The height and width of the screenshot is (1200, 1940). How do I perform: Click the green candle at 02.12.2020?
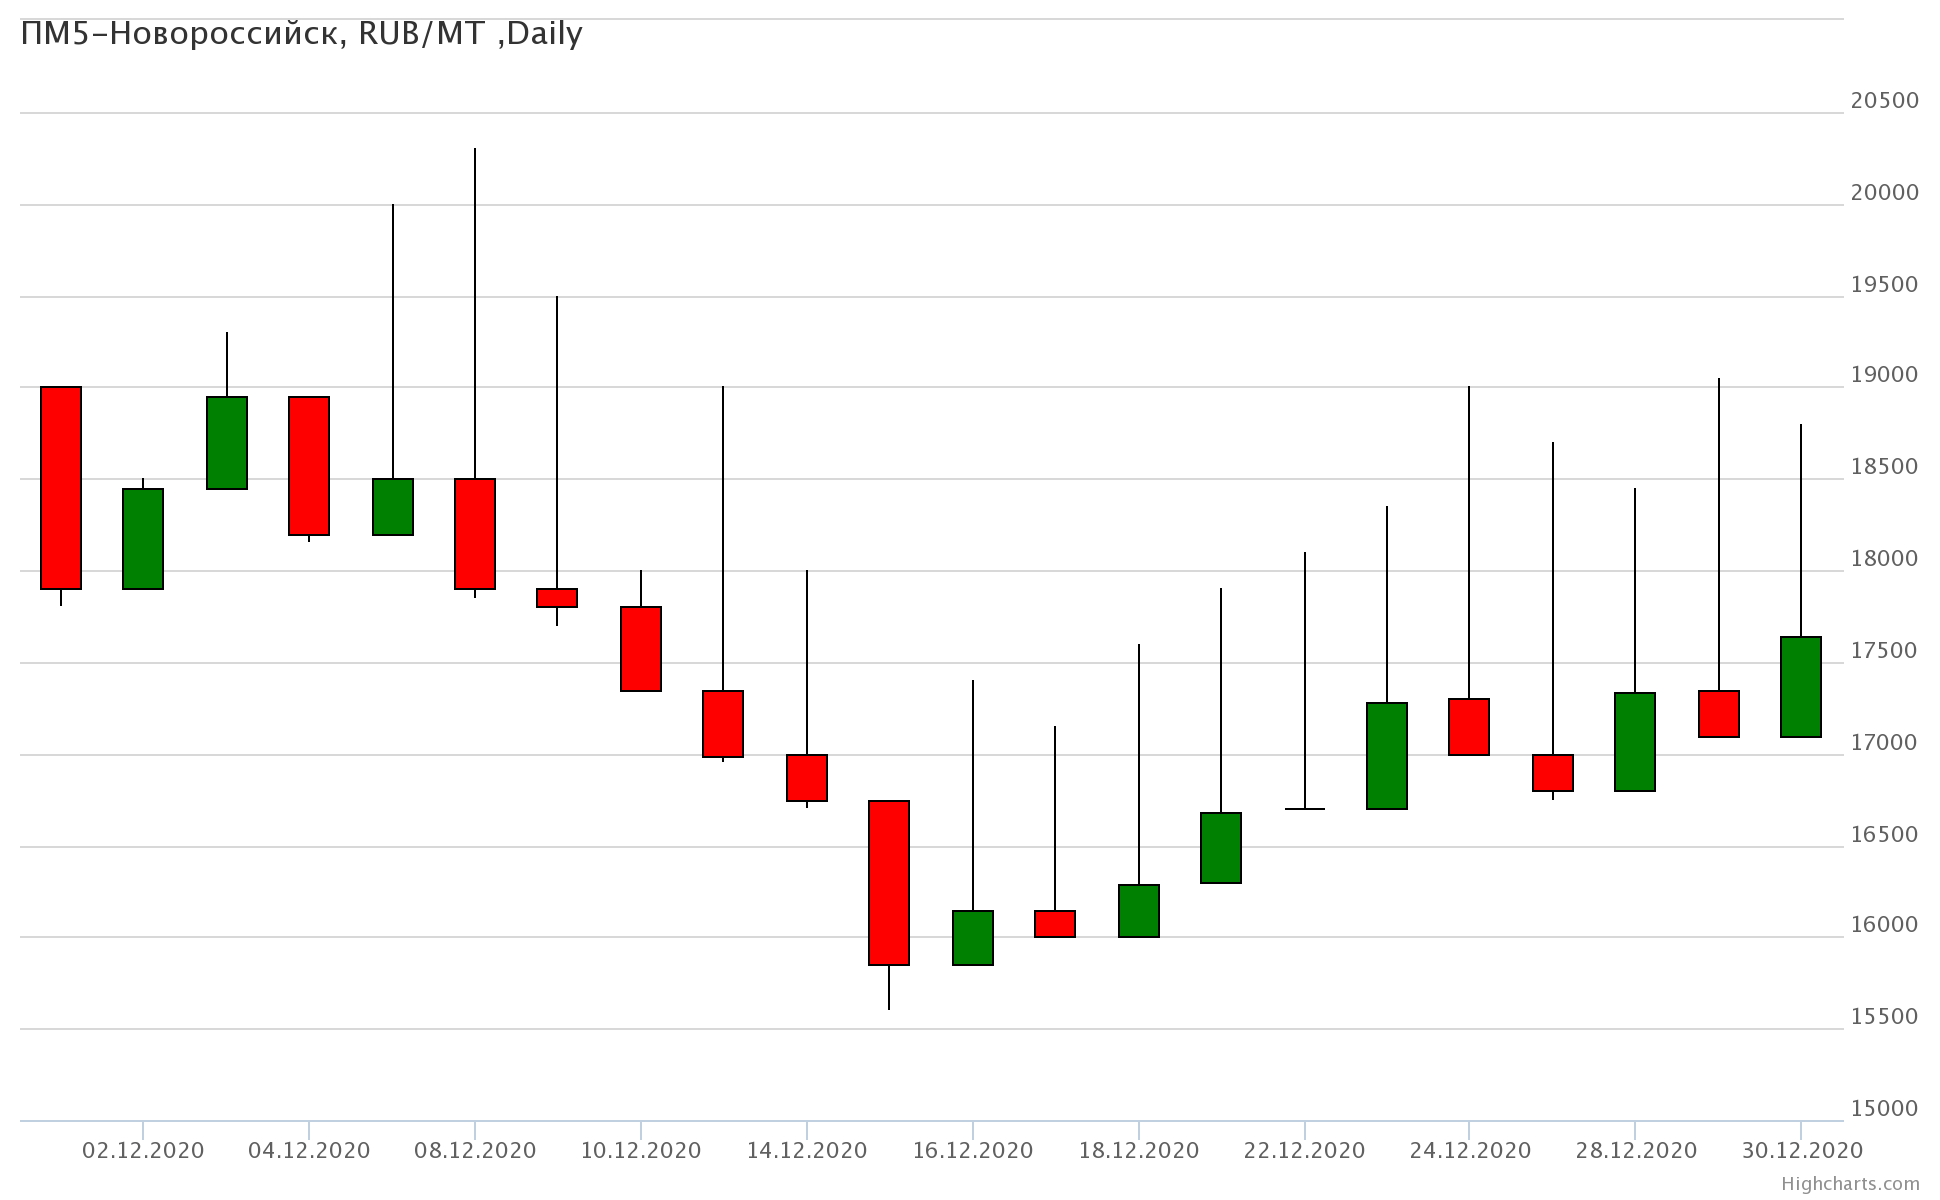pos(143,538)
